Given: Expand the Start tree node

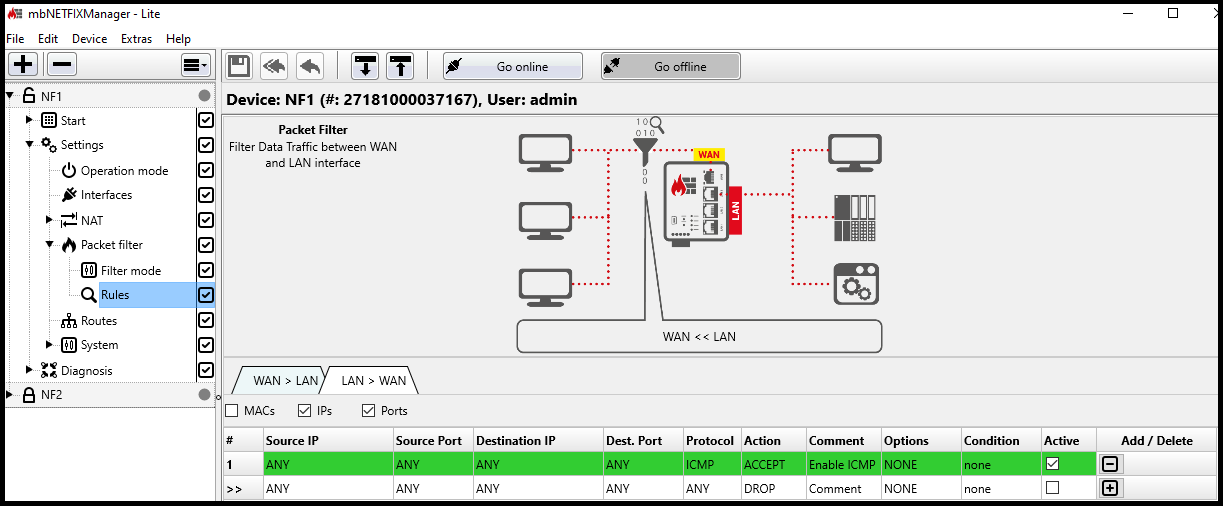Looking at the screenshot, I should point(30,120).
